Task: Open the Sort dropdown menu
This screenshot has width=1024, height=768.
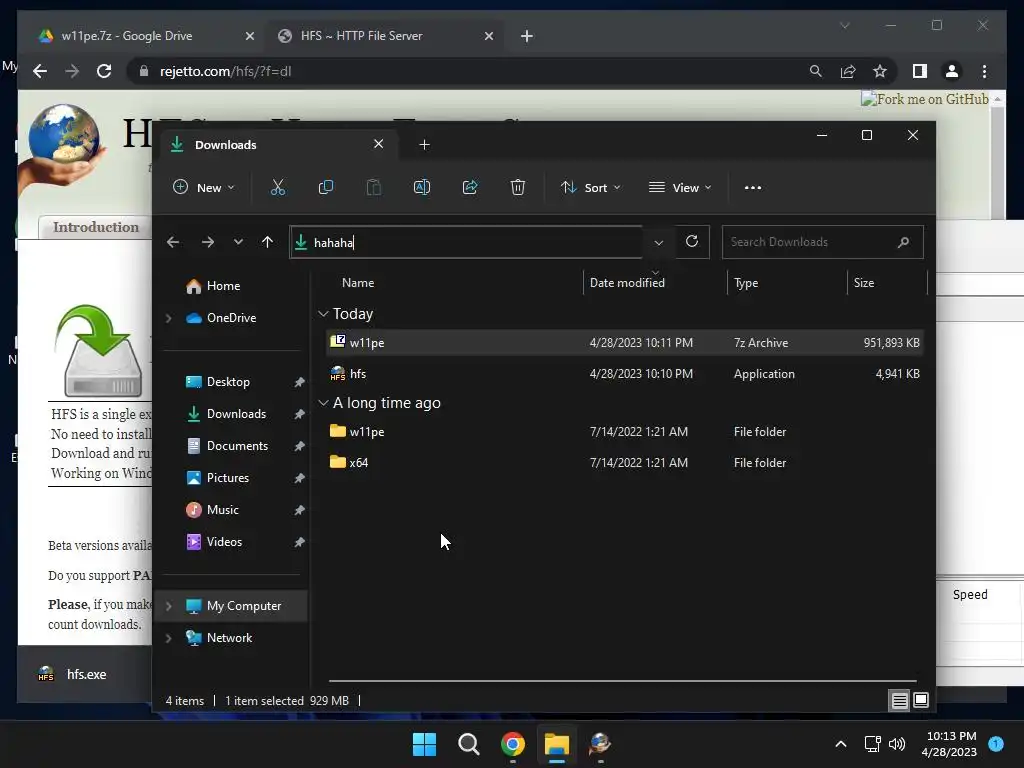Action: click(590, 187)
